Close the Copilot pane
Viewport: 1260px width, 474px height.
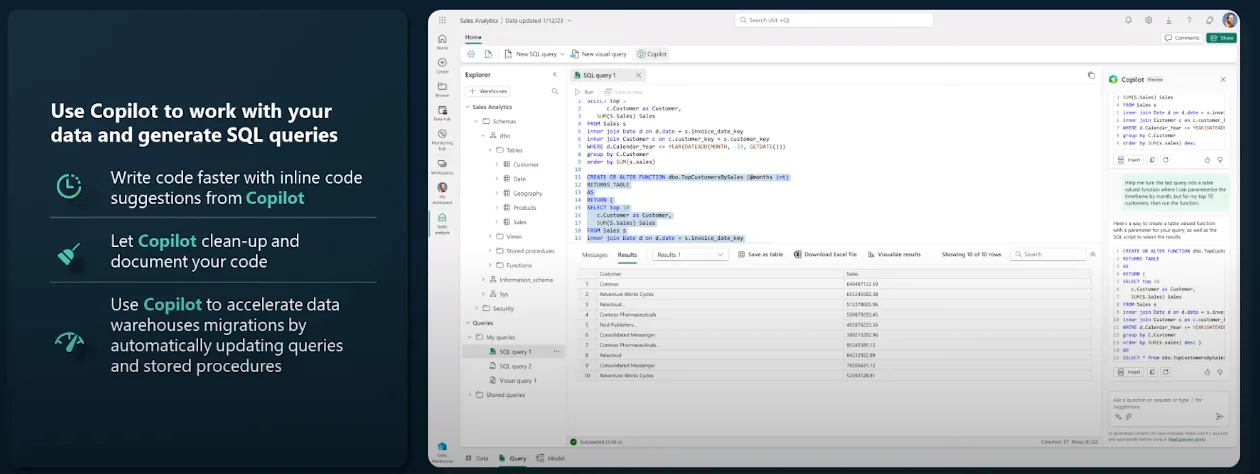tap(1222, 79)
